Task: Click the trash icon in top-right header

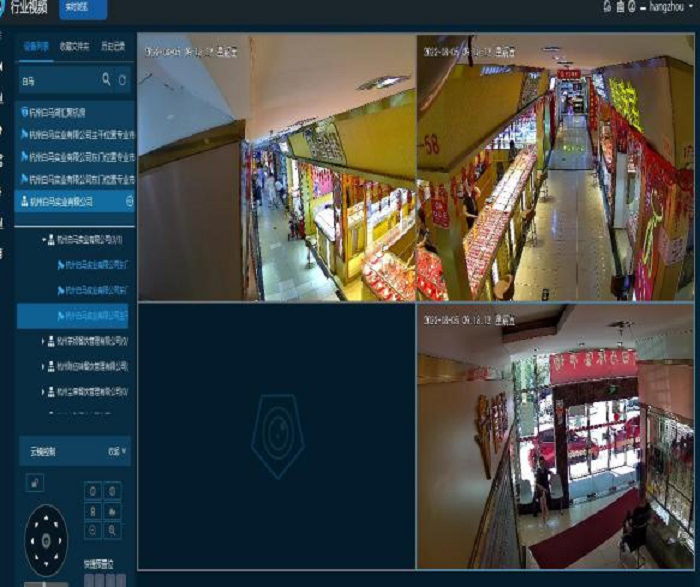Action: [620, 7]
